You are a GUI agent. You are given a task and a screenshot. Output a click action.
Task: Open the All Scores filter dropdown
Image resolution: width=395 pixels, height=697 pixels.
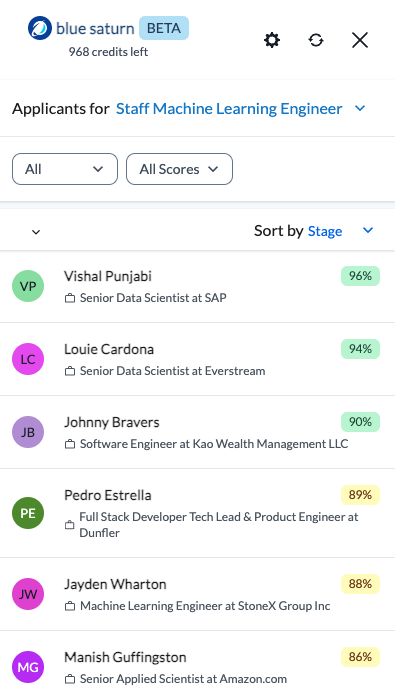(180, 169)
